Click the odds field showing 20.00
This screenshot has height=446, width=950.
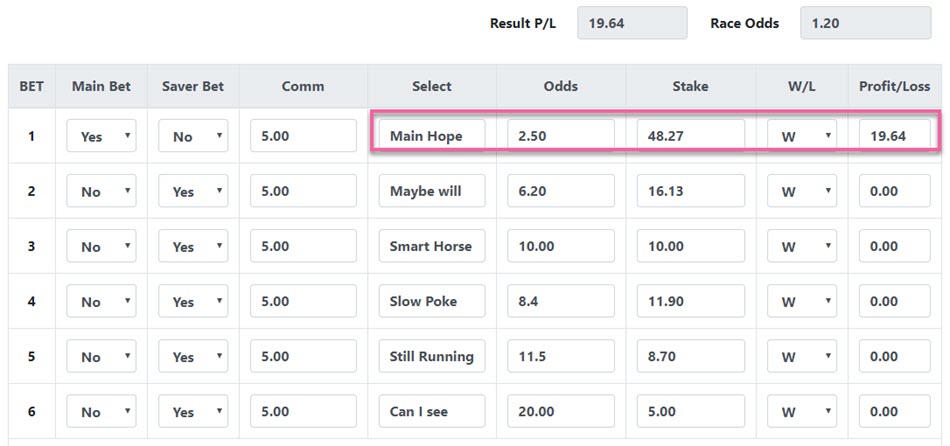point(561,411)
